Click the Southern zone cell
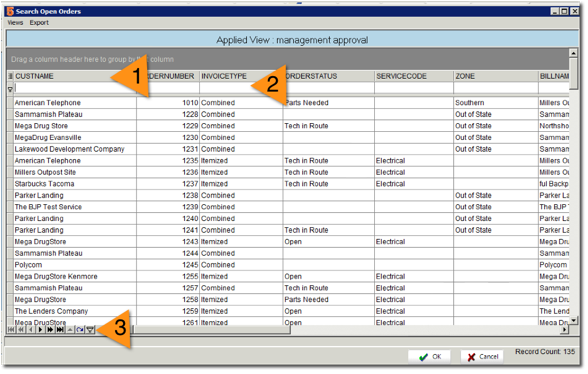588x374 pixels. click(x=496, y=103)
